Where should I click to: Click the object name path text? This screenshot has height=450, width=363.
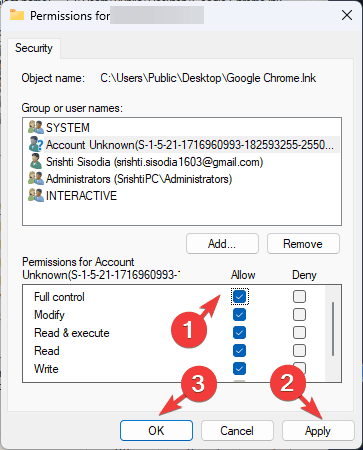208,78
